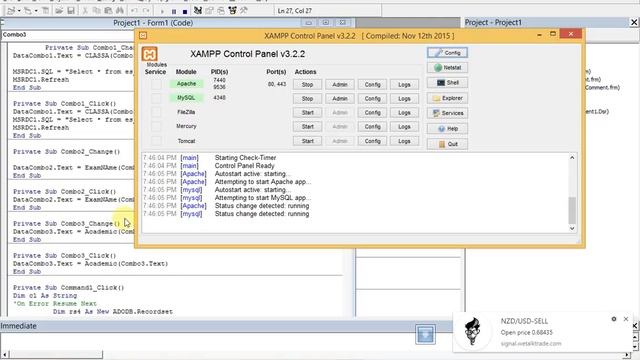Image resolution: width=640 pixels, height=360 pixels.
Task: Open Services from the XAMPP panel
Action: point(447,113)
